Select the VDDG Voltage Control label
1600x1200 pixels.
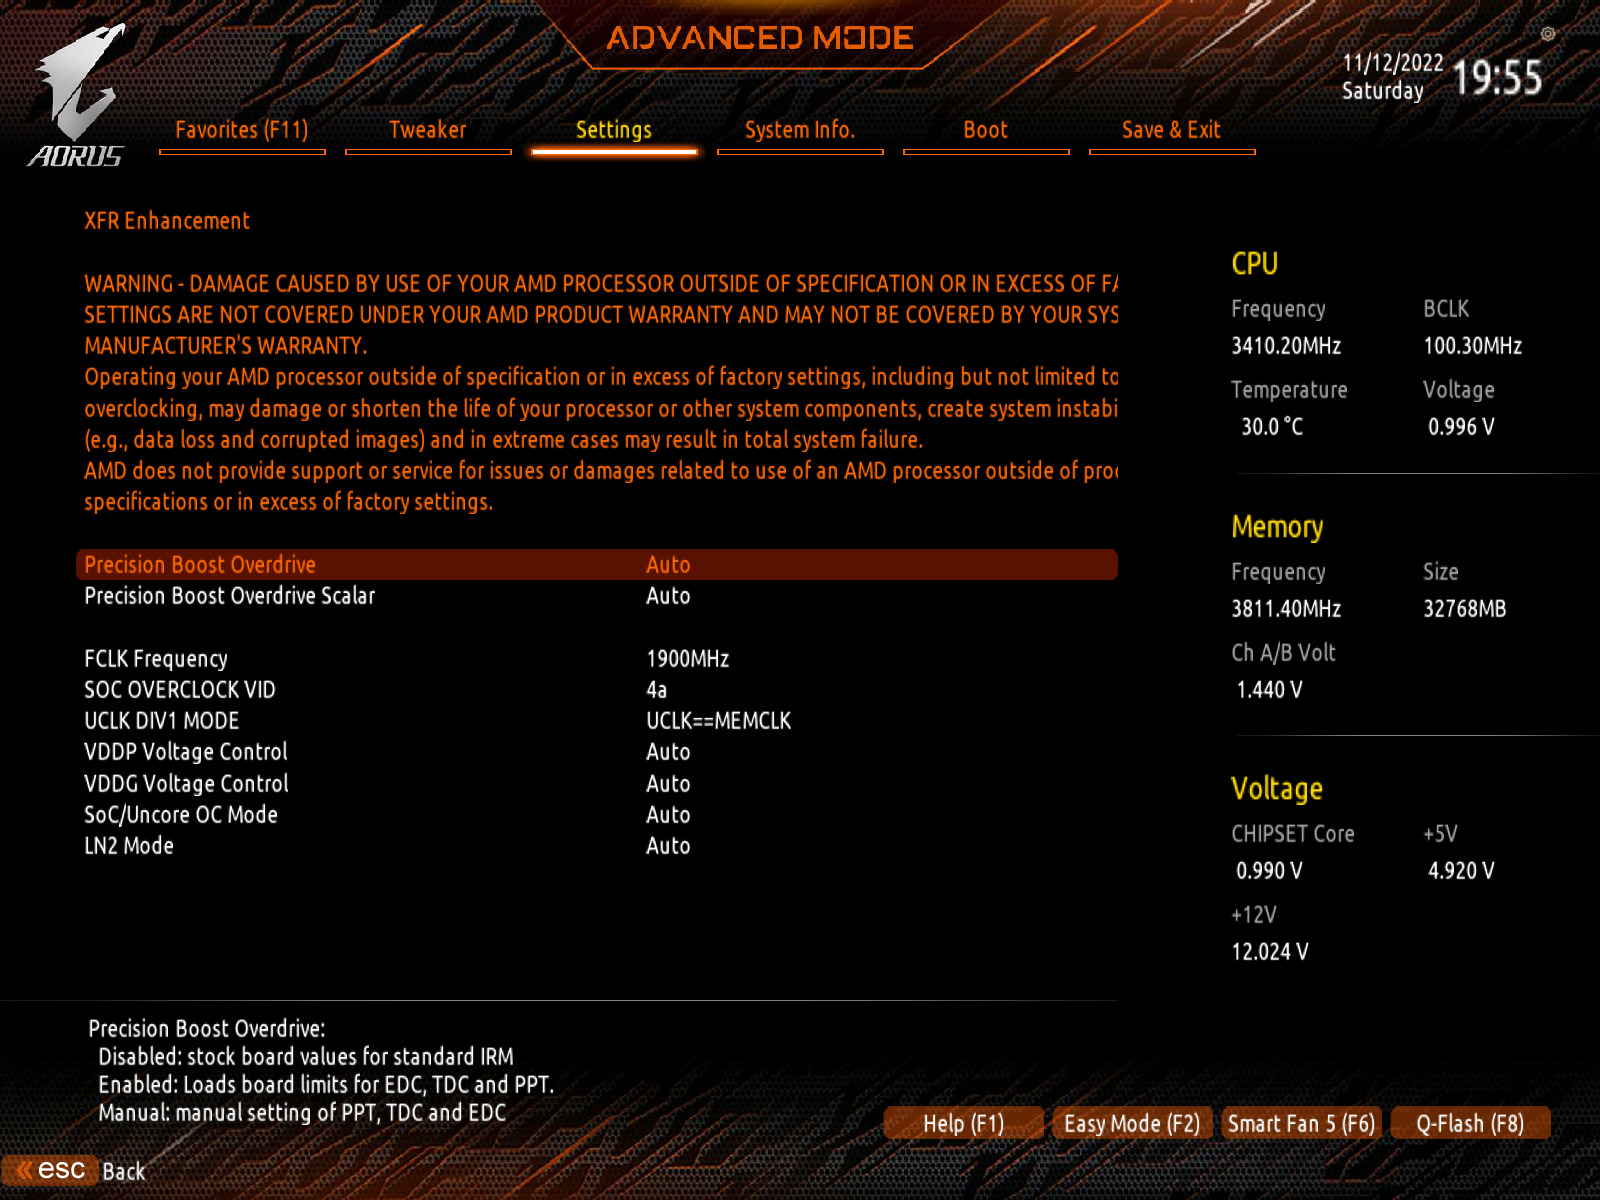coord(187,784)
